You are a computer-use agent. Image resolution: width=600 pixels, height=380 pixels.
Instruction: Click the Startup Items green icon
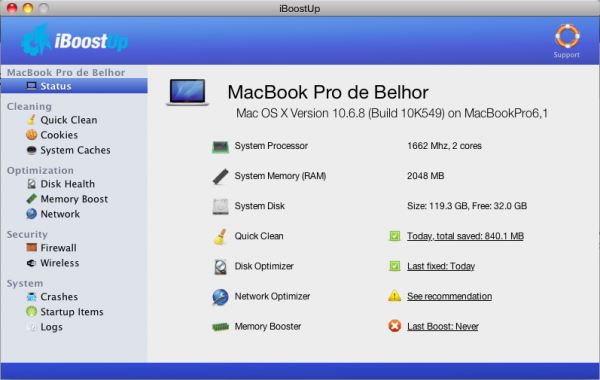click(31, 312)
